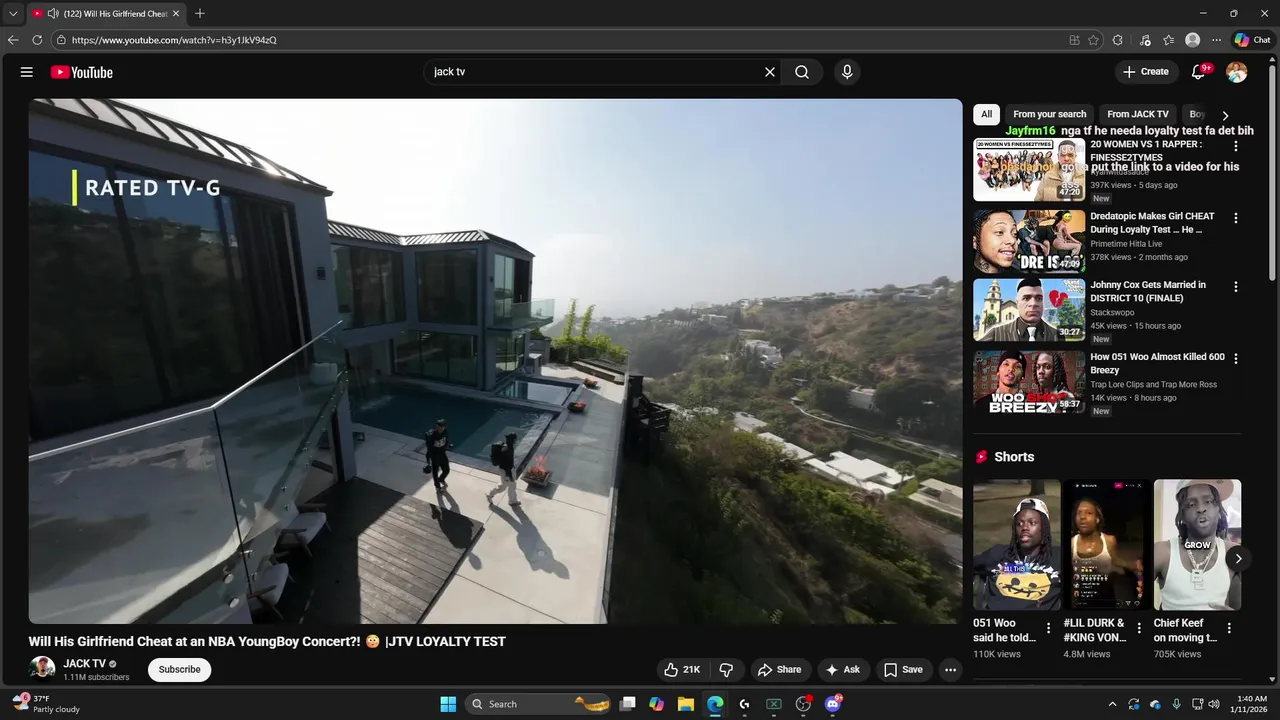Open the Edge profile icon

pos(1192,40)
